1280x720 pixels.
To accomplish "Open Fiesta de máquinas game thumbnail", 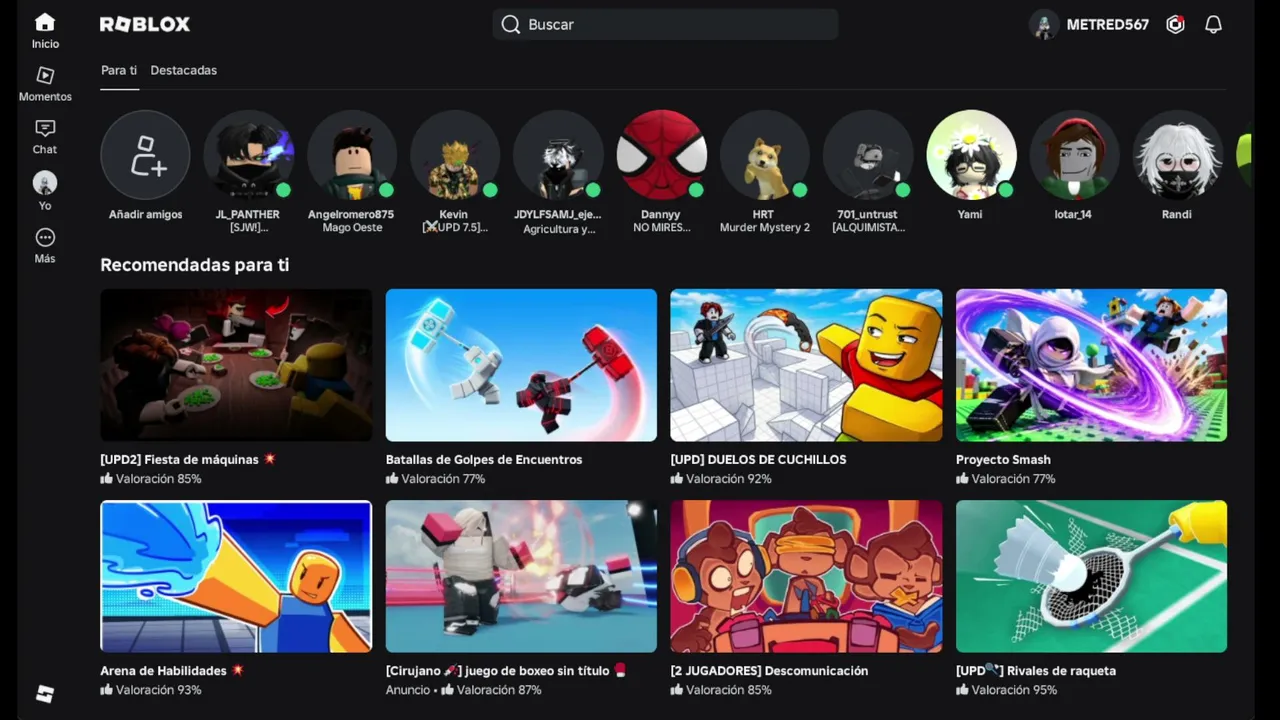I will pos(236,365).
